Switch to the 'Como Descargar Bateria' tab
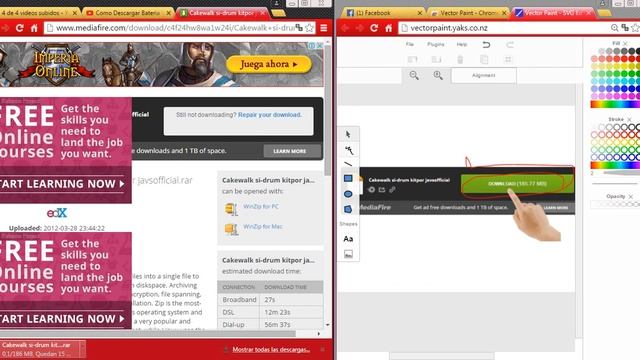The height and width of the screenshot is (360, 640). click(128, 13)
